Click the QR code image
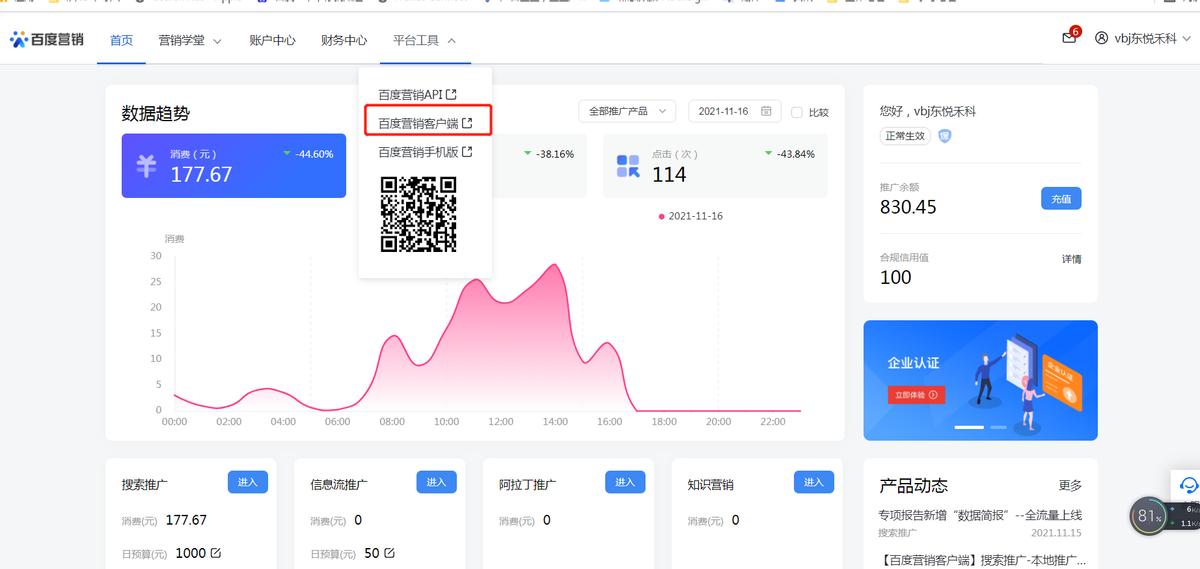Image resolution: width=1200 pixels, height=569 pixels. point(418,214)
